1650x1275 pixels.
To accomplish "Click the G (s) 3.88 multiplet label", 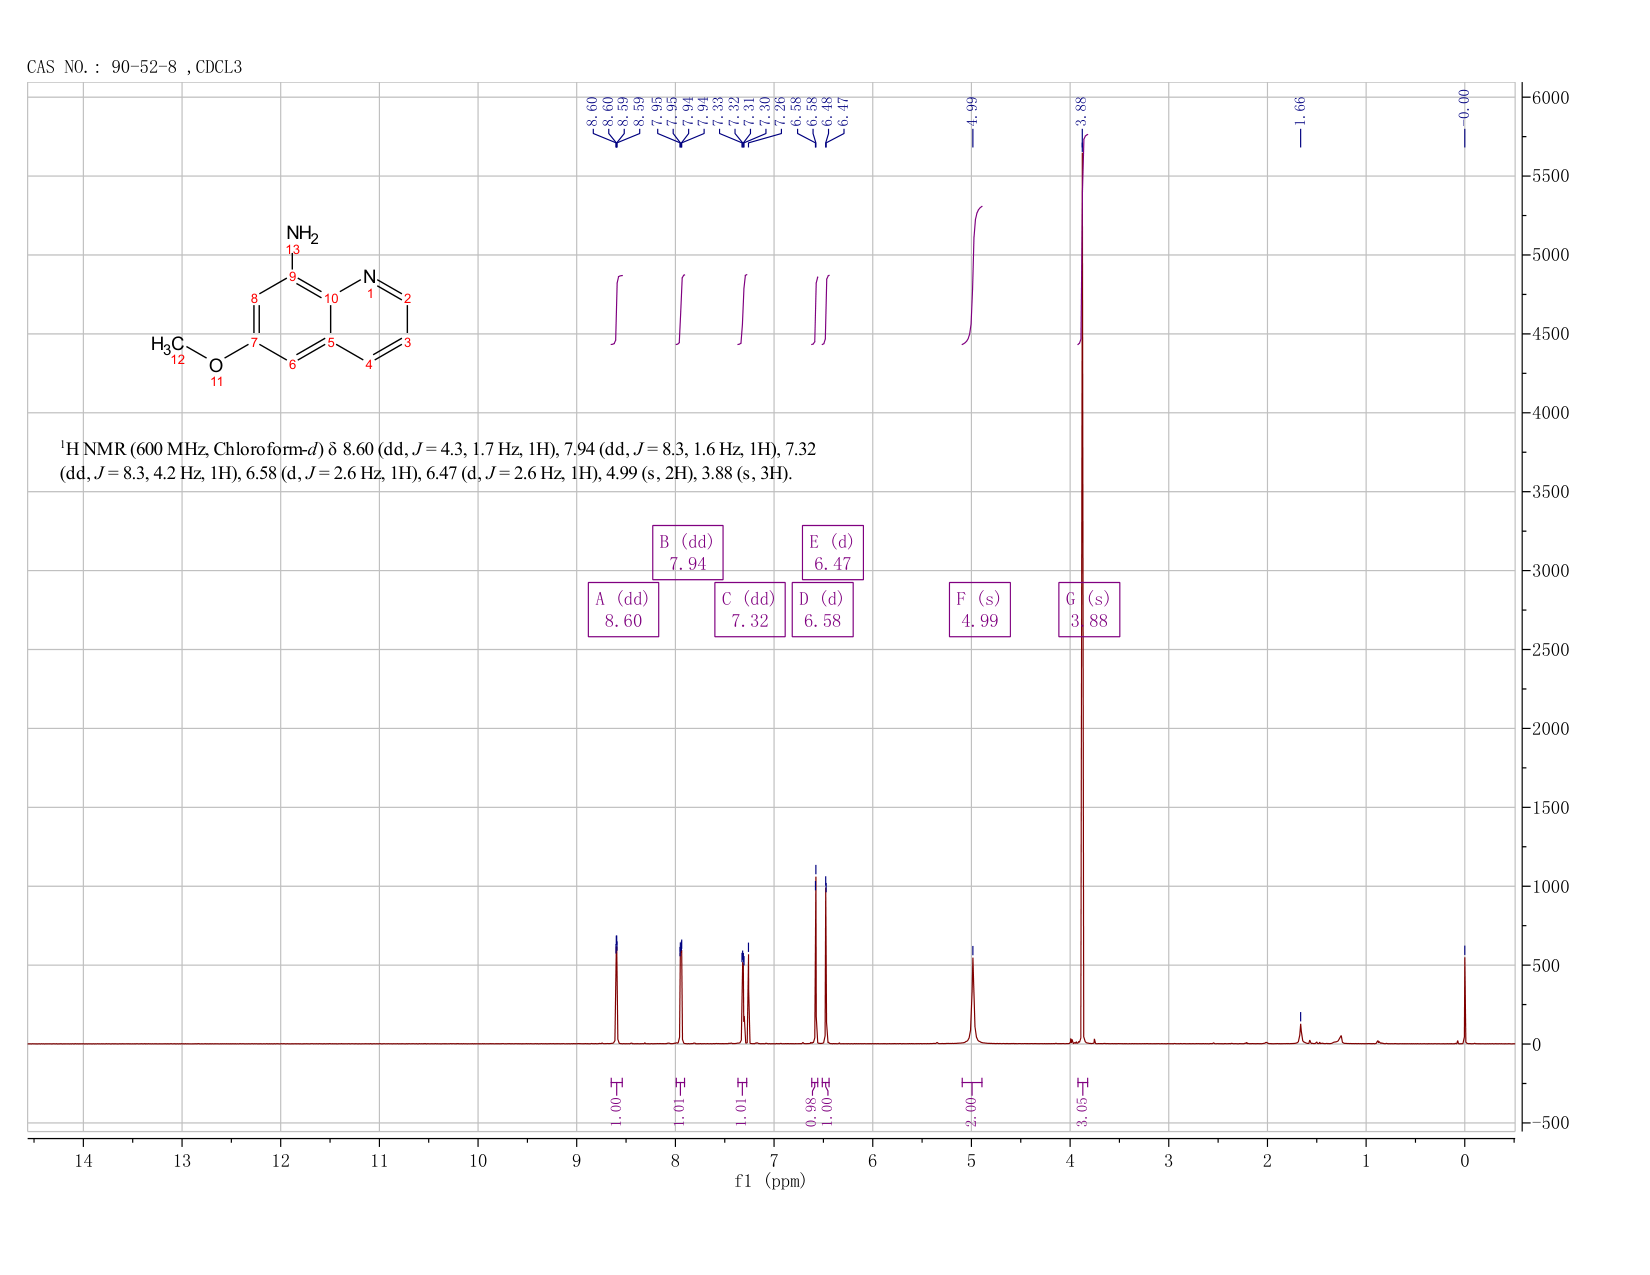I will click(1089, 609).
